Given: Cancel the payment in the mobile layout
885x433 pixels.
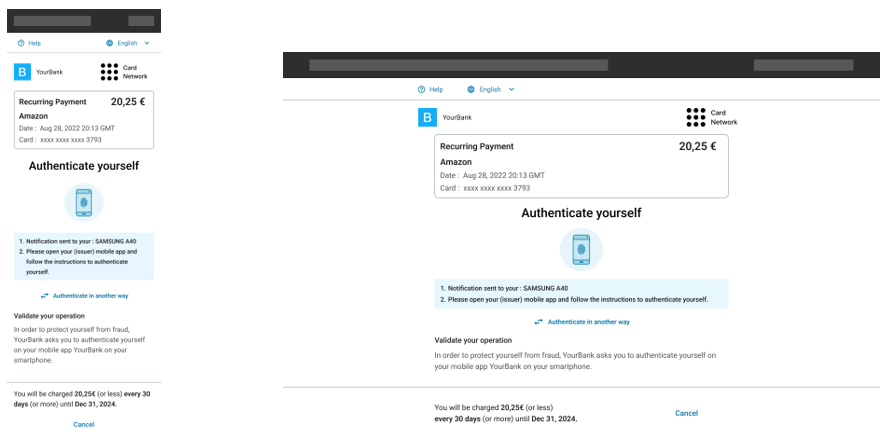Looking at the screenshot, I should pos(84,424).
